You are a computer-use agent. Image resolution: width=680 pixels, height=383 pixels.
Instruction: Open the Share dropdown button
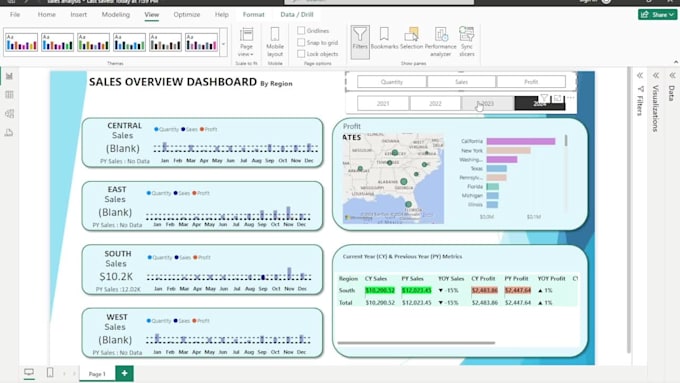click(x=657, y=14)
